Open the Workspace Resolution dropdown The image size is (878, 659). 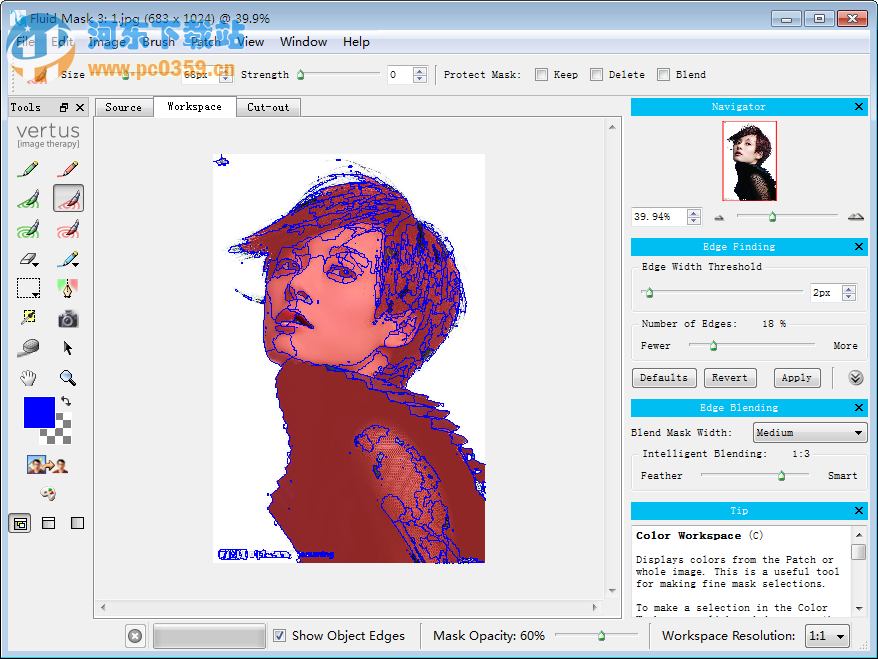(826, 635)
